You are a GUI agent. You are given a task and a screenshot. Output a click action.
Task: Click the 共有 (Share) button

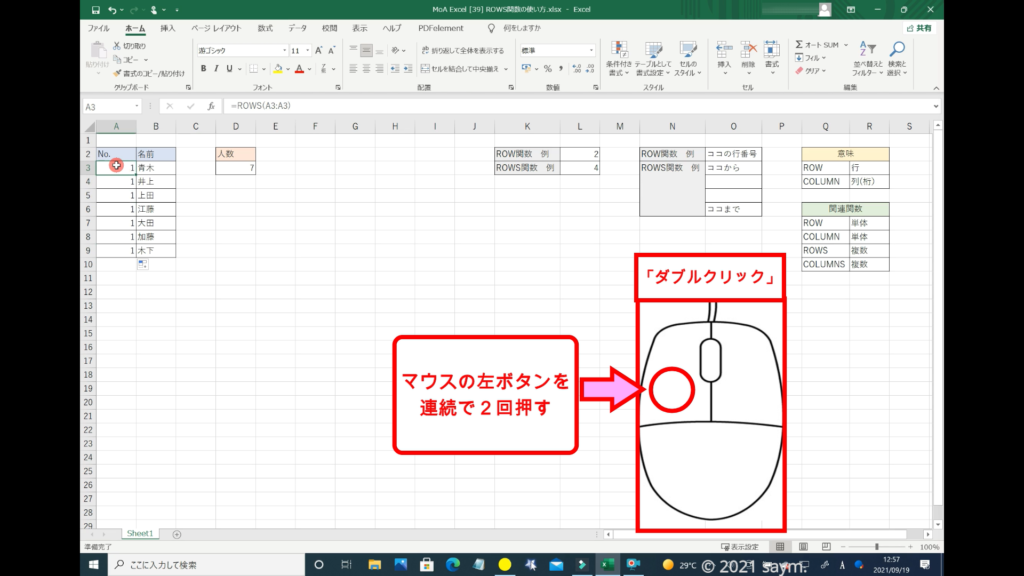(x=919, y=28)
